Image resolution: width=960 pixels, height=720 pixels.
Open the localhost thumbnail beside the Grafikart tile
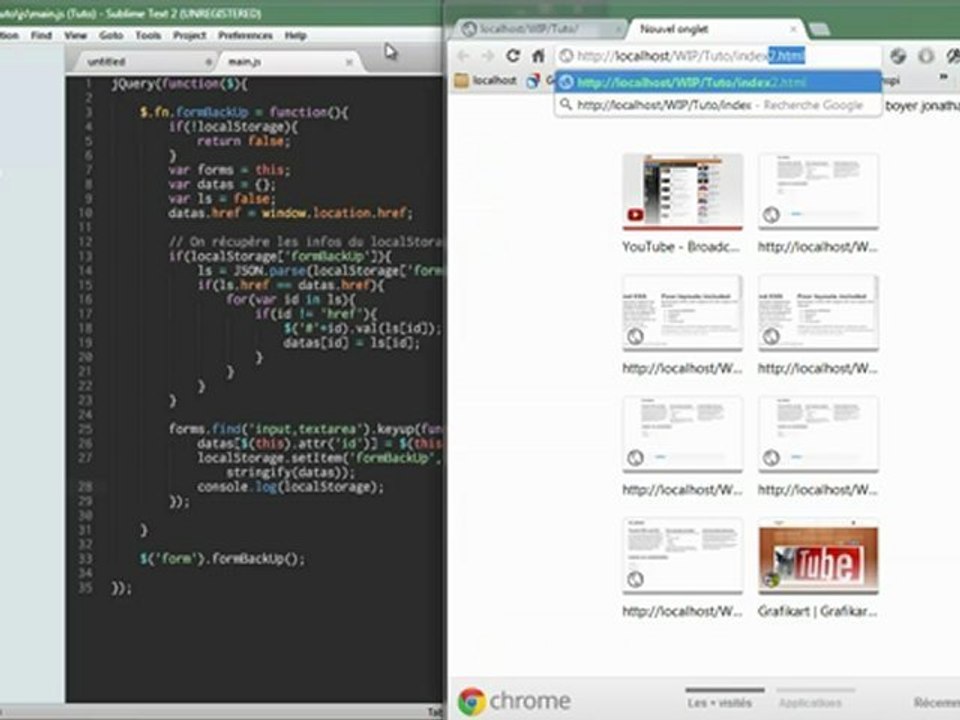pyautogui.click(x=682, y=556)
